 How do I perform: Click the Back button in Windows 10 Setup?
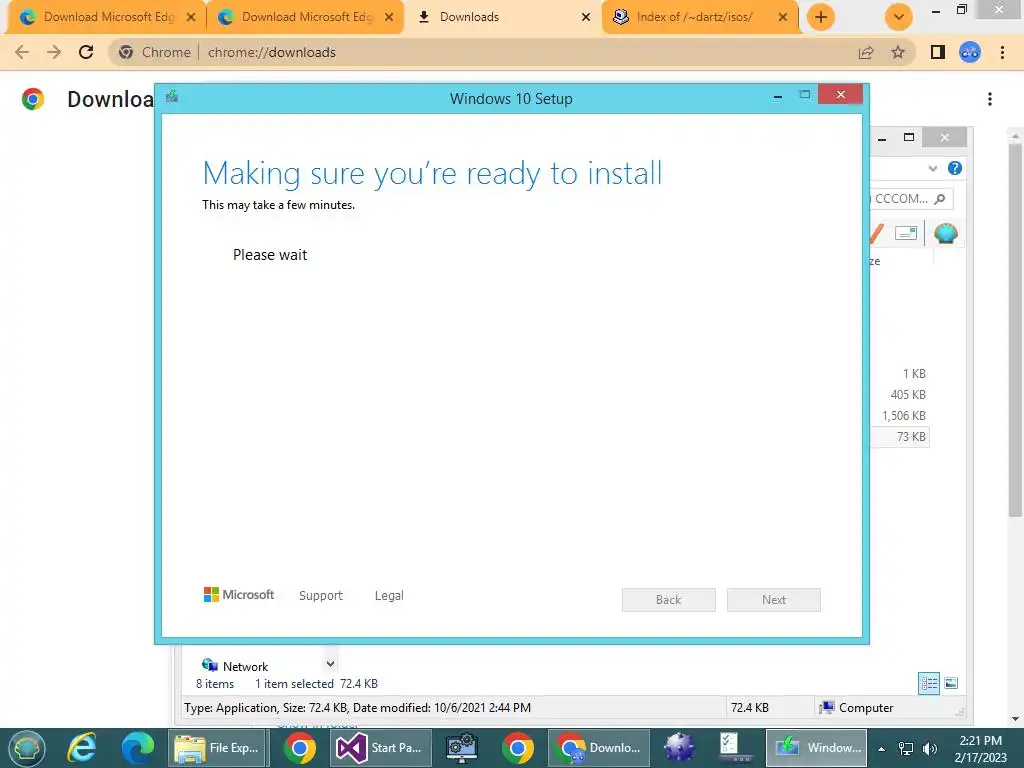pos(669,600)
